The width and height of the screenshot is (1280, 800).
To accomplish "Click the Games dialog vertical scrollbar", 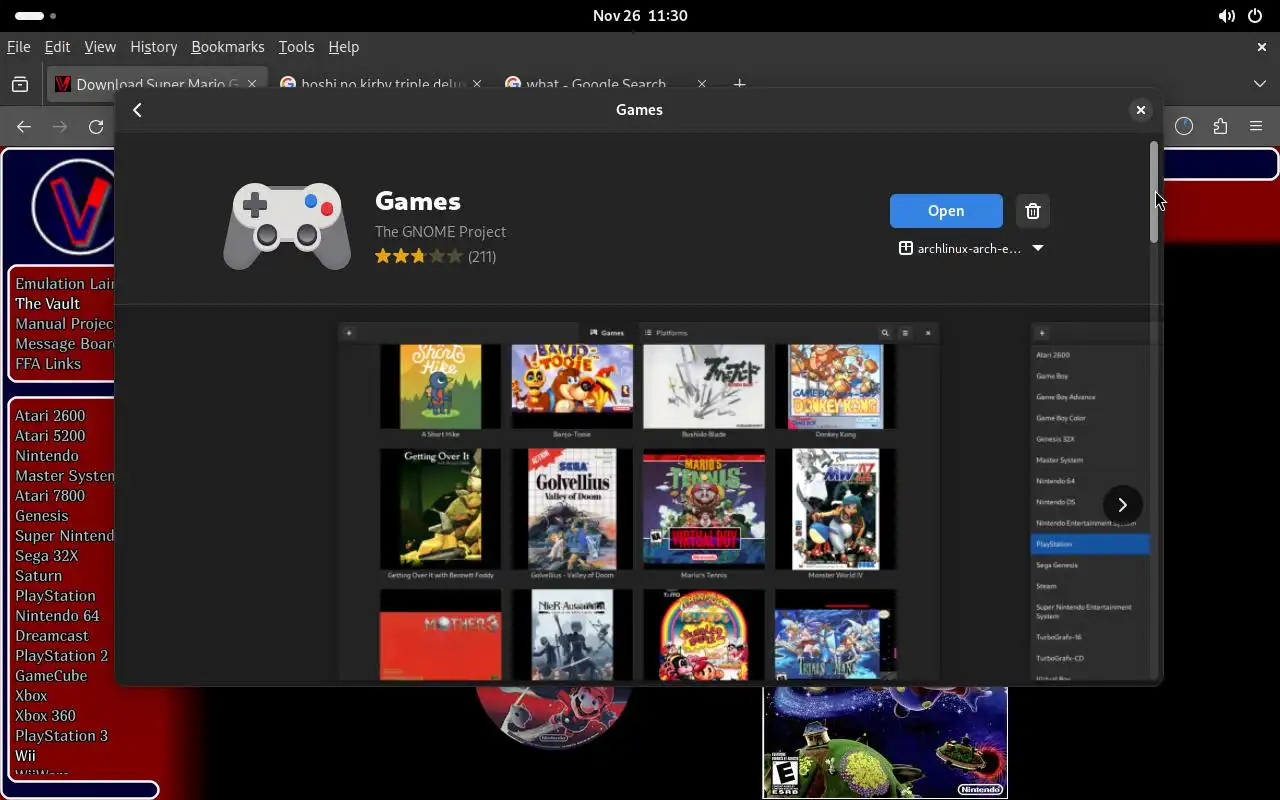I will point(1153,191).
